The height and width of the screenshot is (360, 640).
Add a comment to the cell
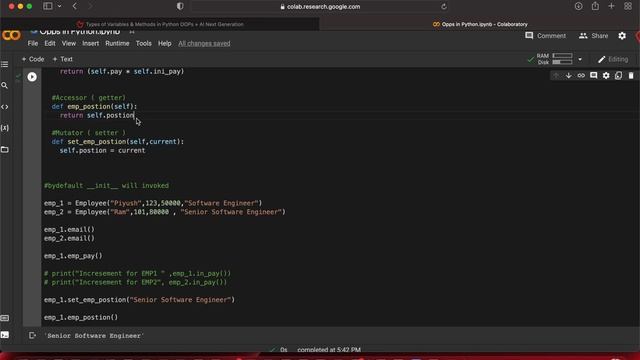point(593,76)
